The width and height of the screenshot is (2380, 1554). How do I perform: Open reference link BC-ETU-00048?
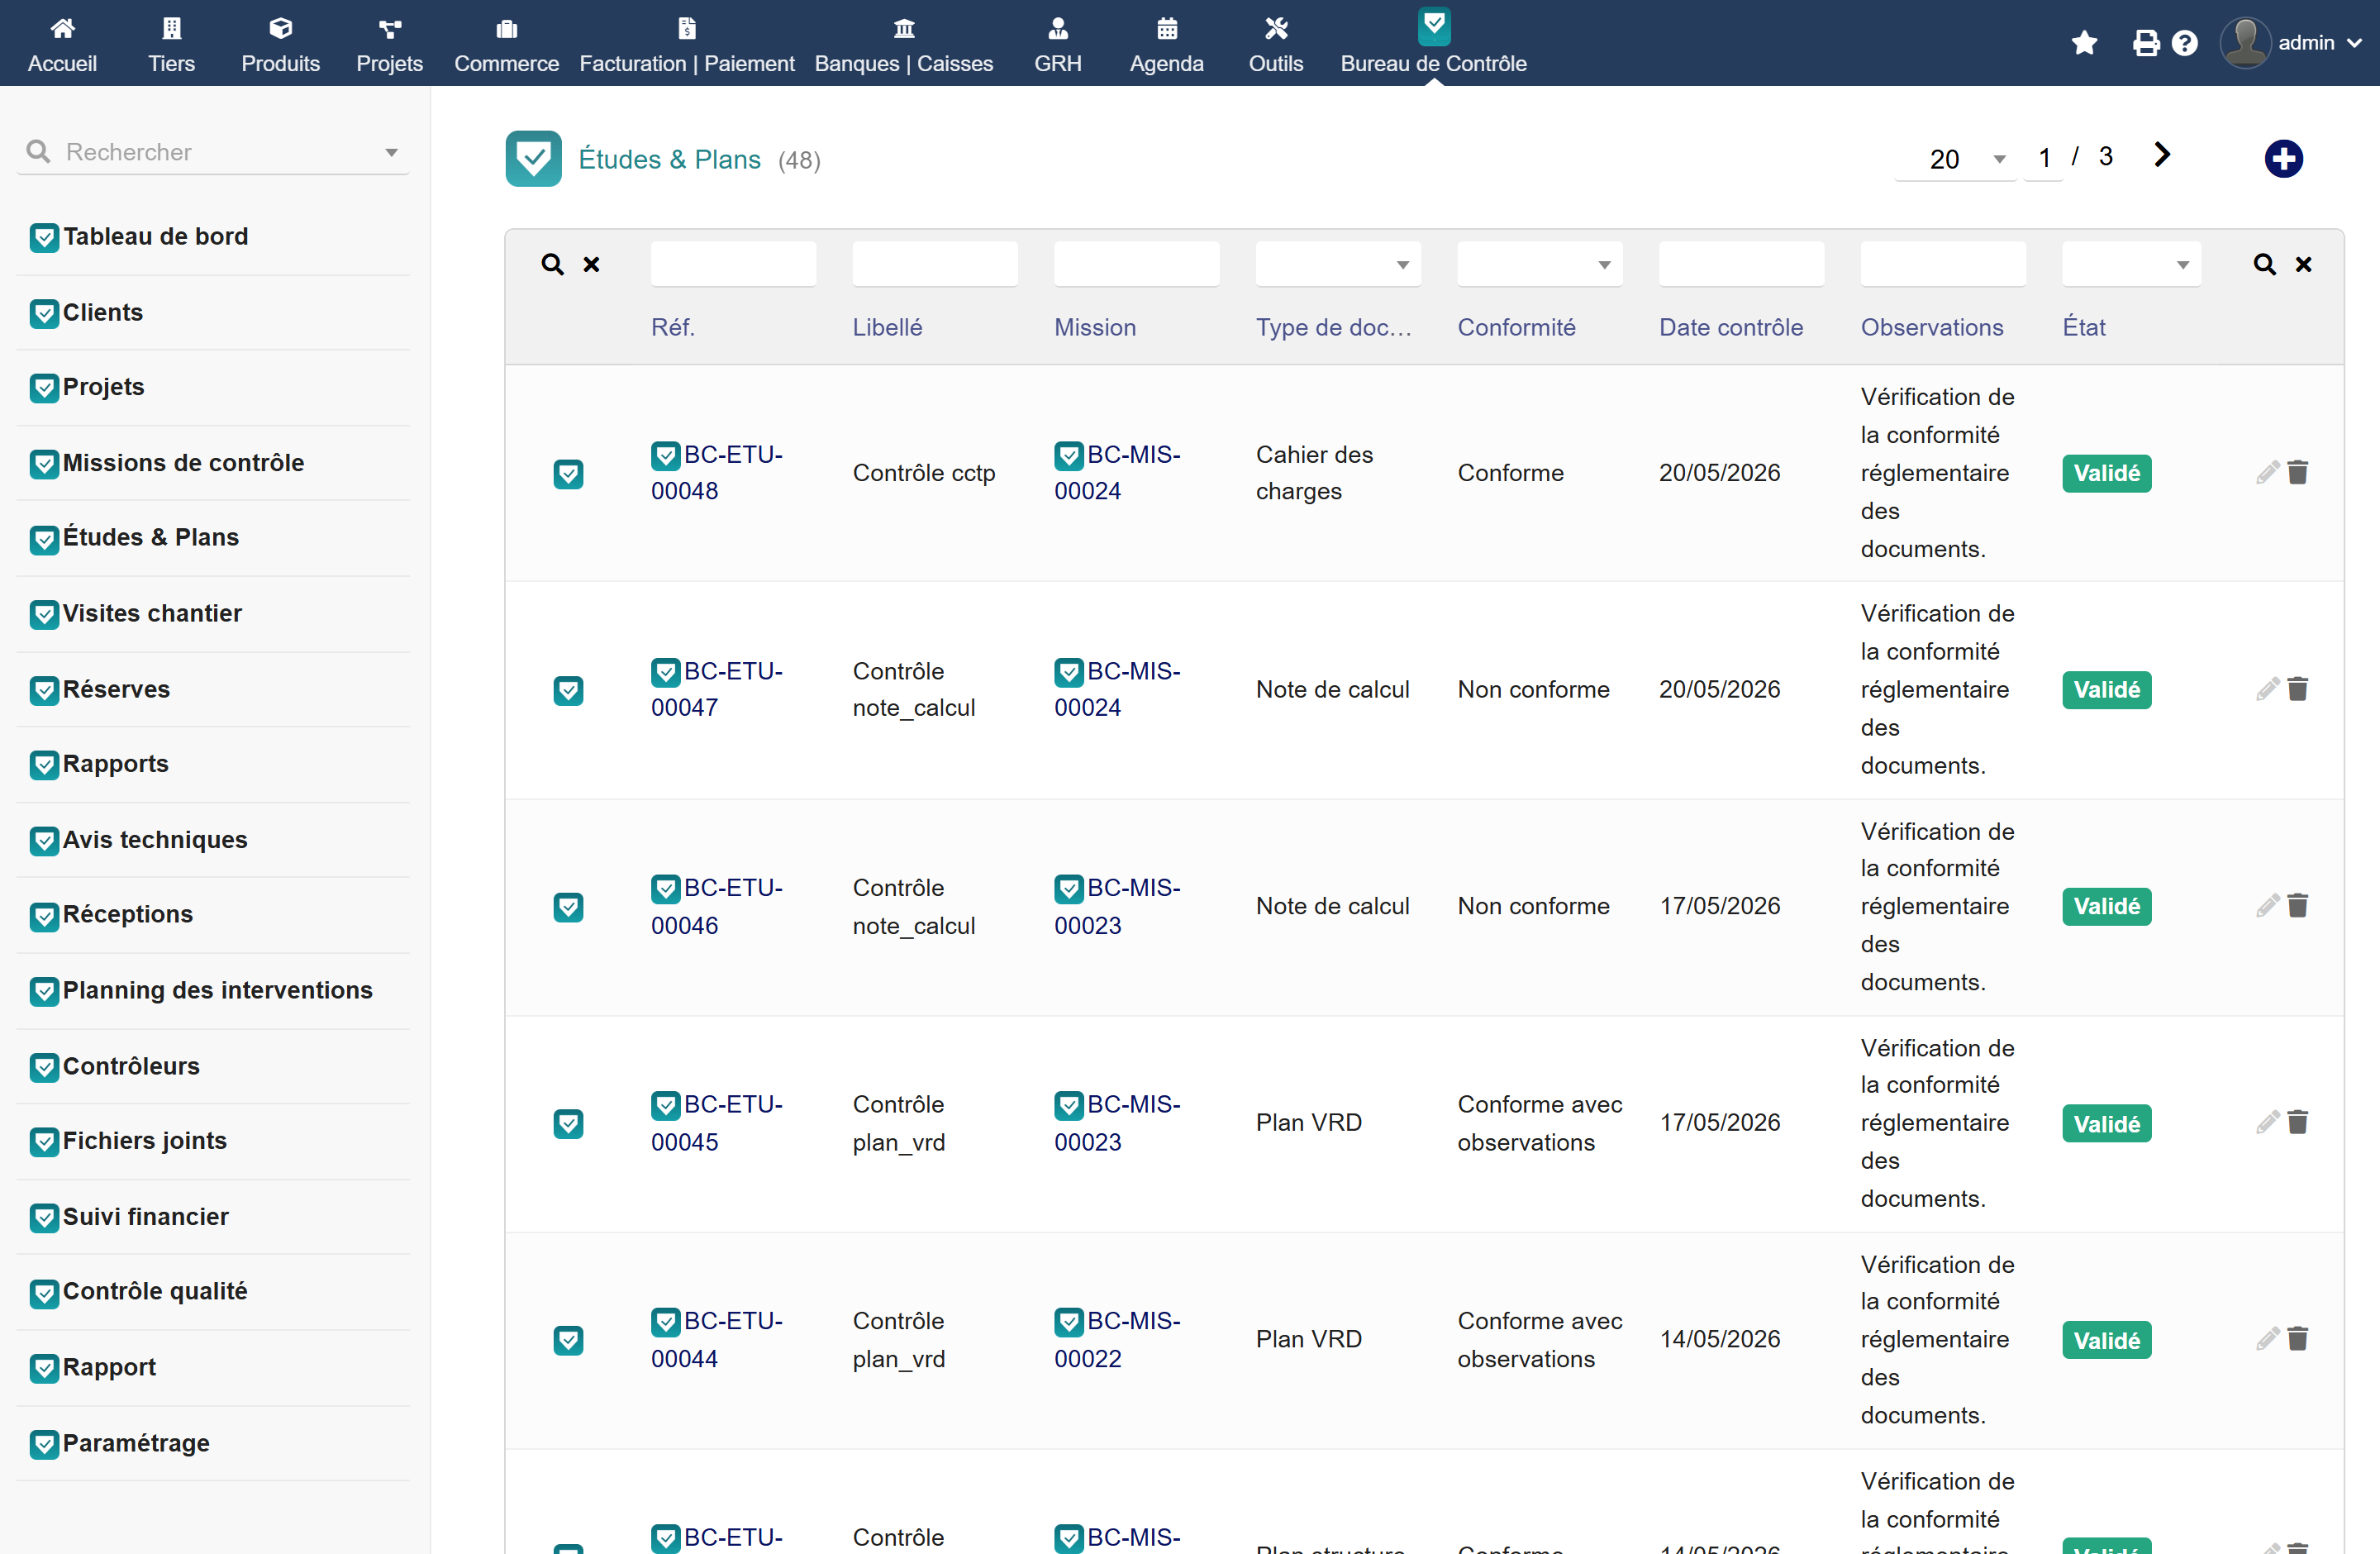[x=717, y=473]
